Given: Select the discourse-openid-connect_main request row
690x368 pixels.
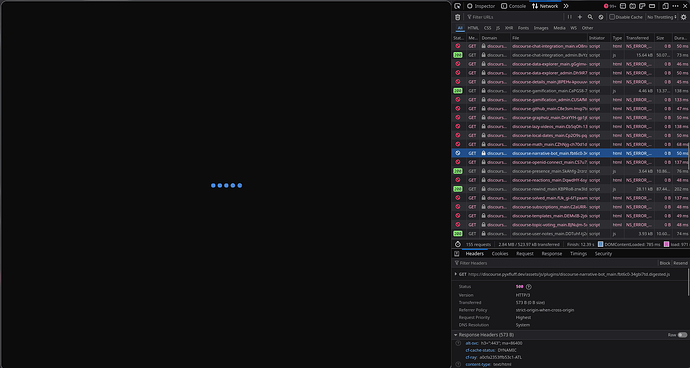Looking at the screenshot, I should [x=570, y=162].
